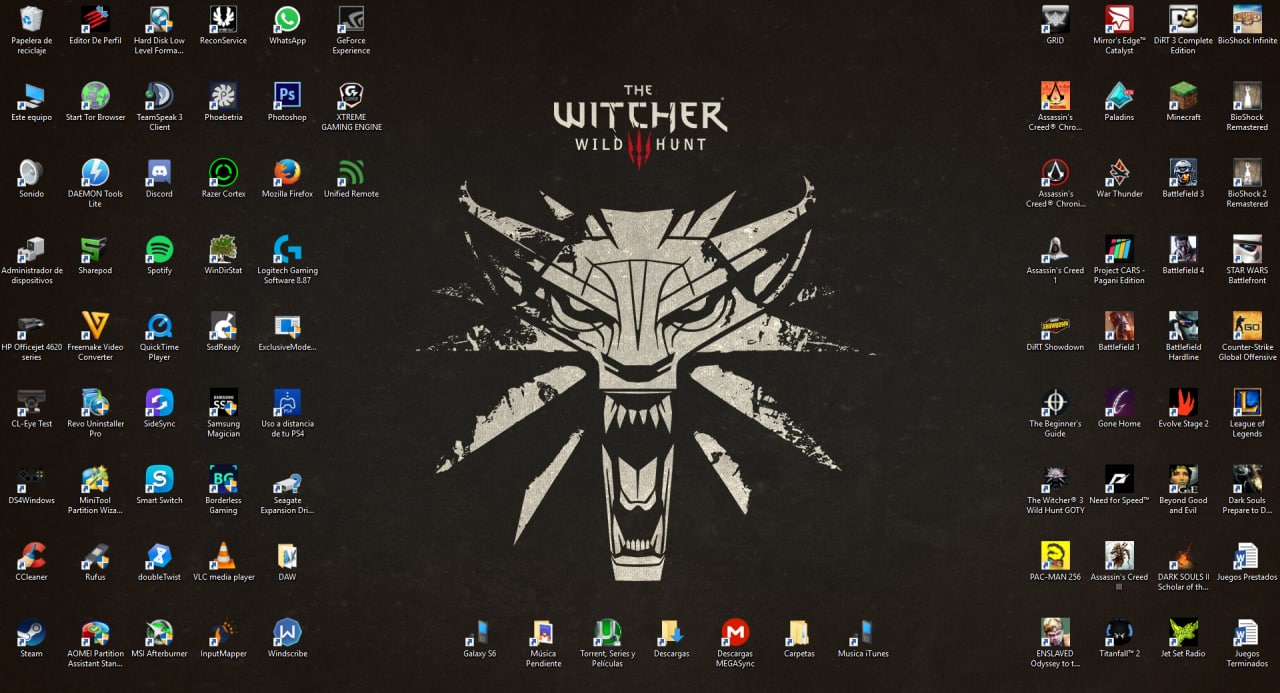Launch GeForce Experience
Viewport: 1280px width, 693px height.
[351, 19]
